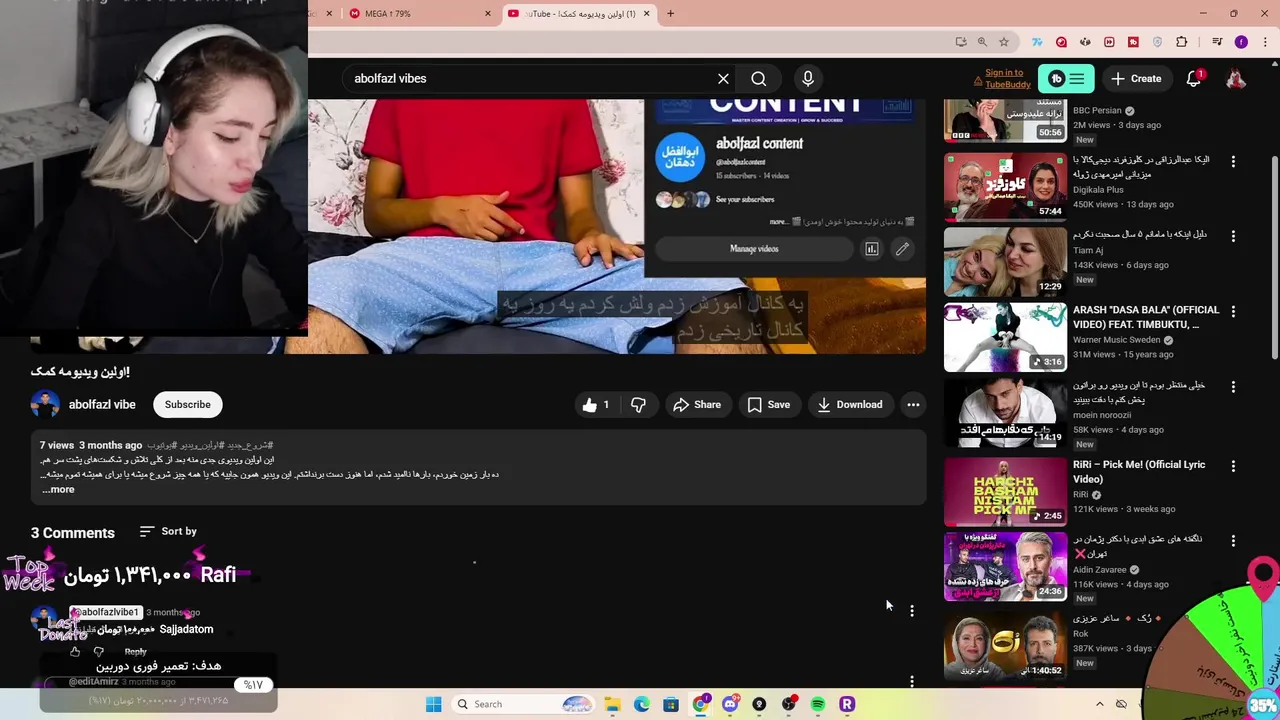Close the YouTube tab
Screen dimensions: 1280x720
click(647, 14)
